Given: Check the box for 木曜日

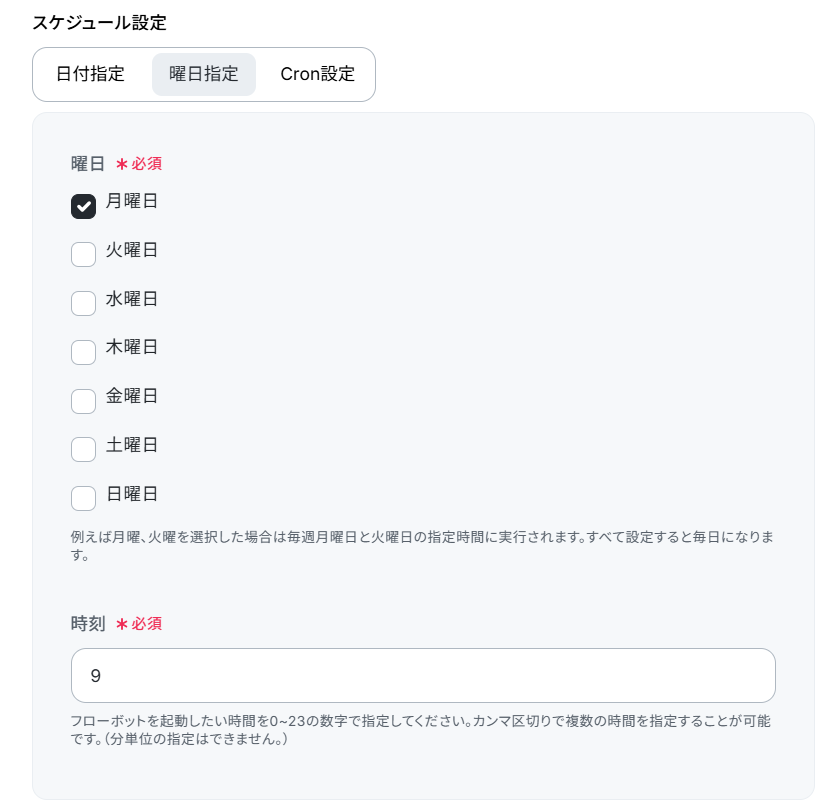Looking at the screenshot, I should pyautogui.click(x=83, y=352).
